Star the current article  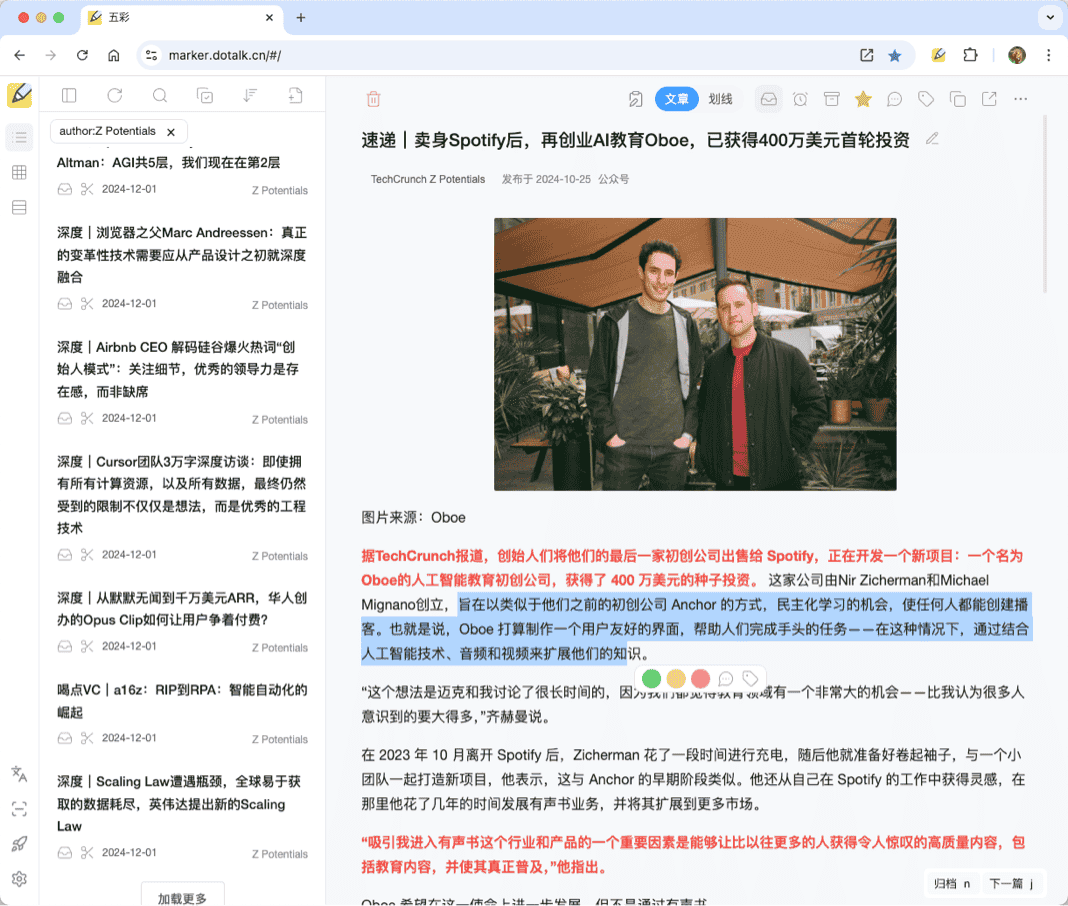pos(863,99)
